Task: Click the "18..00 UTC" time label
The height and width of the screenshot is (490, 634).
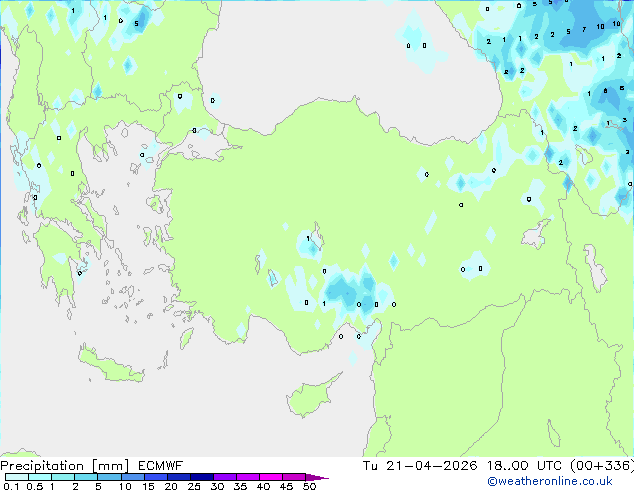Action: (524, 466)
